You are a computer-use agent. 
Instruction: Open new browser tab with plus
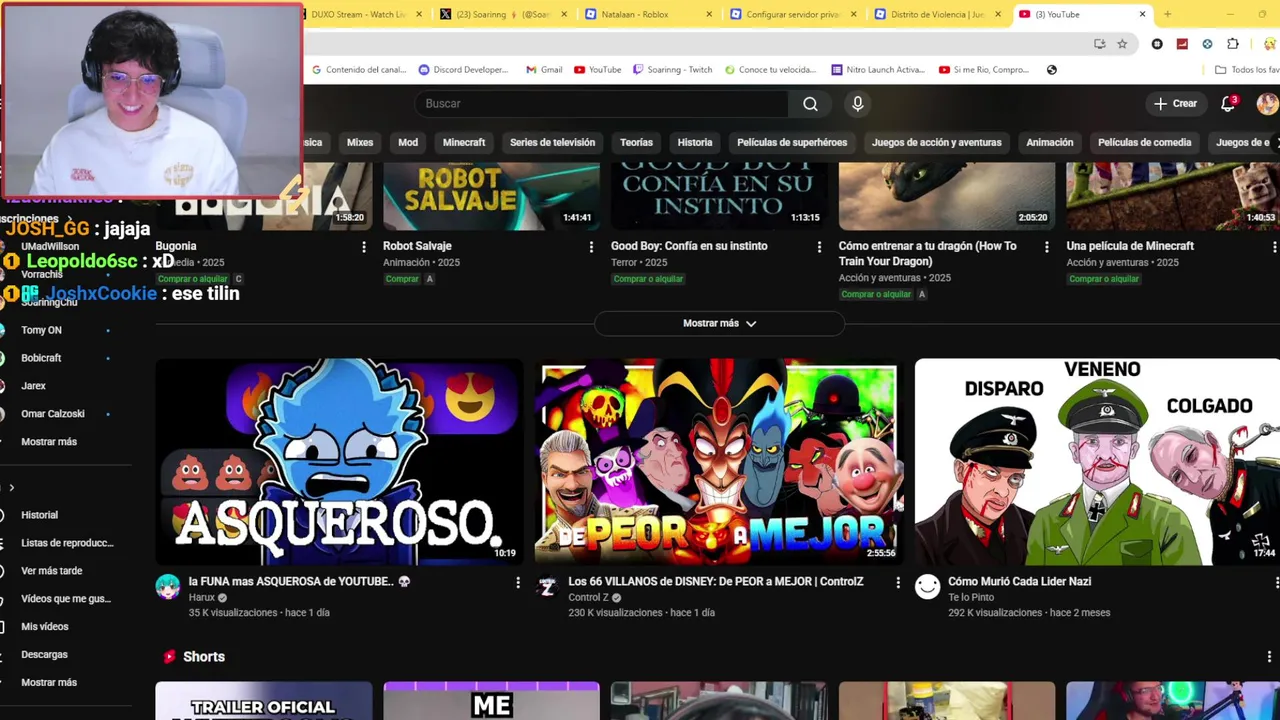(x=1167, y=14)
